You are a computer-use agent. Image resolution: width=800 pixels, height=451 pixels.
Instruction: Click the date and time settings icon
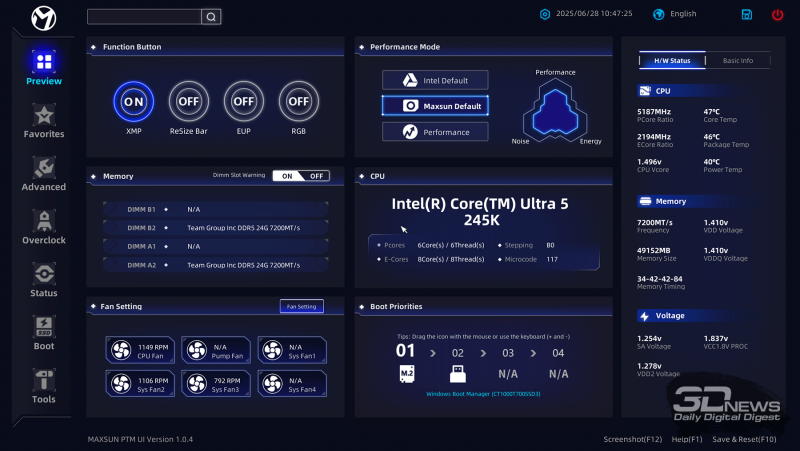[545, 14]
